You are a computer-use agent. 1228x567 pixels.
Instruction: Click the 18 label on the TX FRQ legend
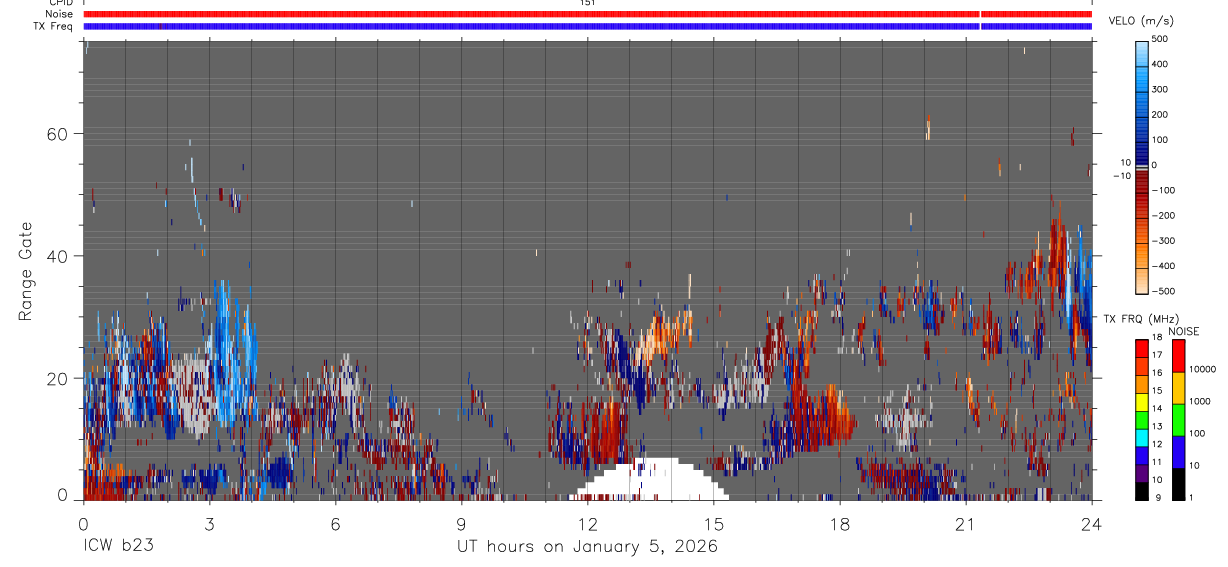[1156, 338]
